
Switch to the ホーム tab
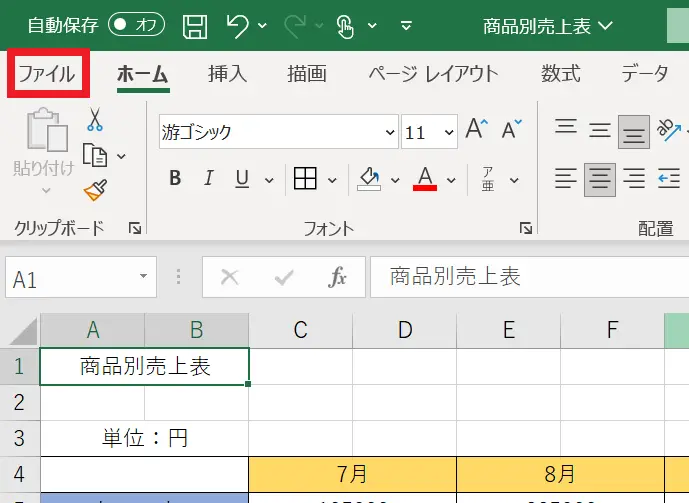[143, 74]
